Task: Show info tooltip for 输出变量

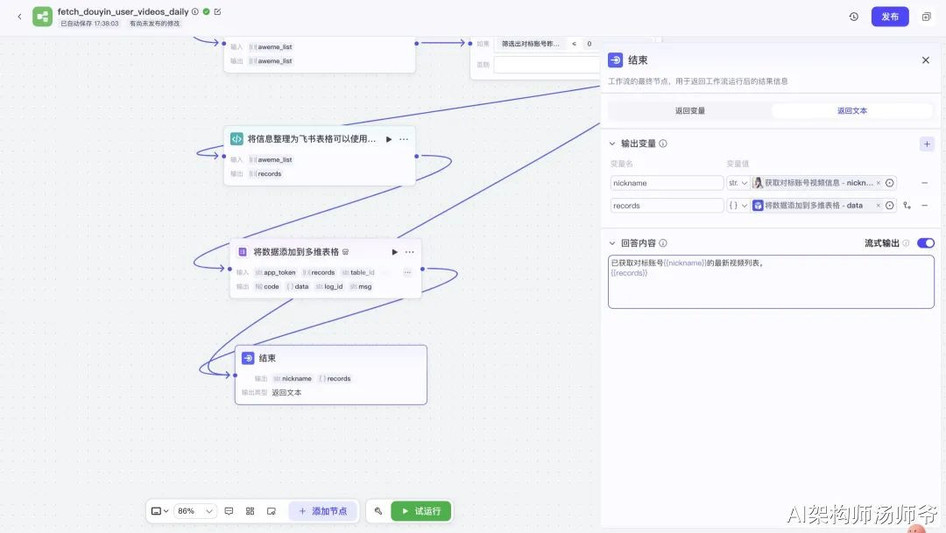Action: 663,144
